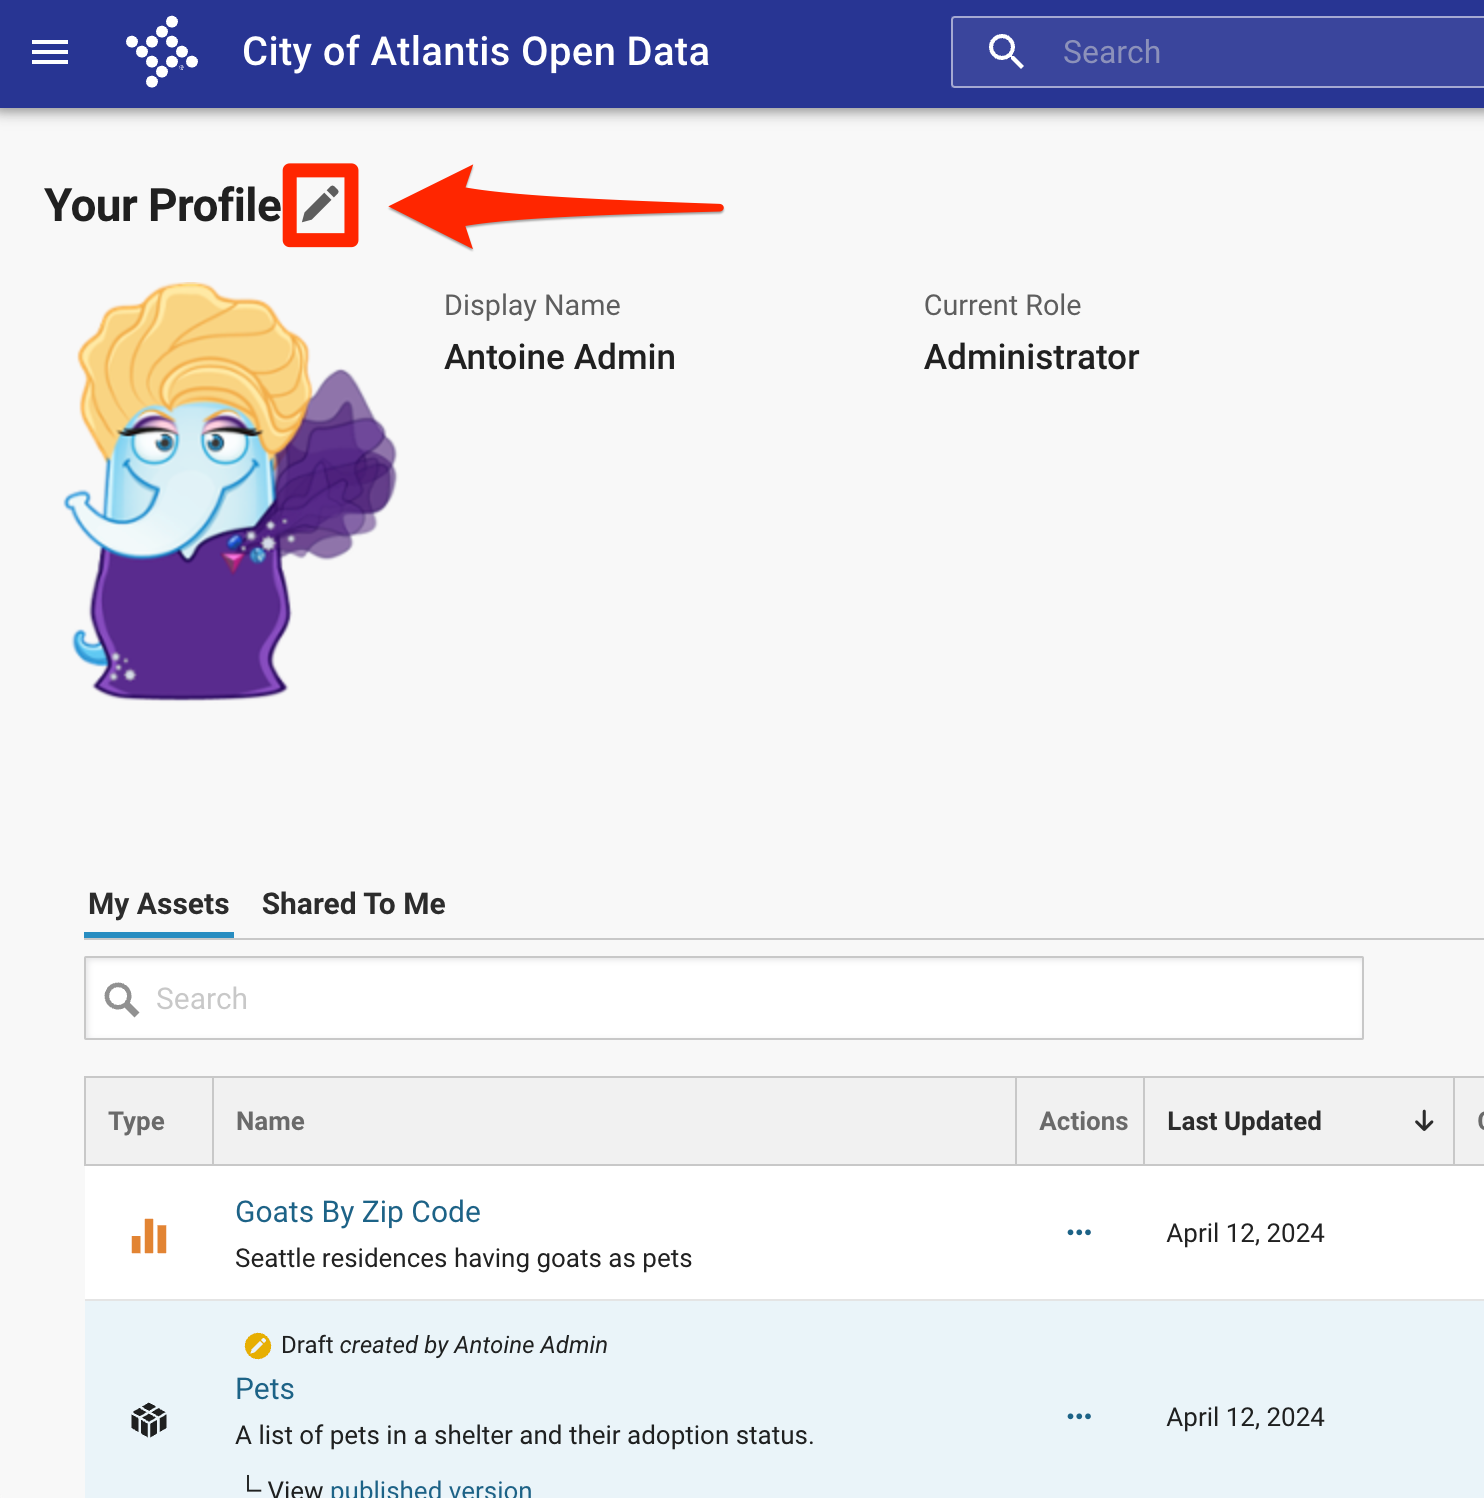Image resolution: width=1484 pixels, height=1498 pixels.
Task: Click the profile avatar image
Action: pyautogui.click(x=230, y=492)
